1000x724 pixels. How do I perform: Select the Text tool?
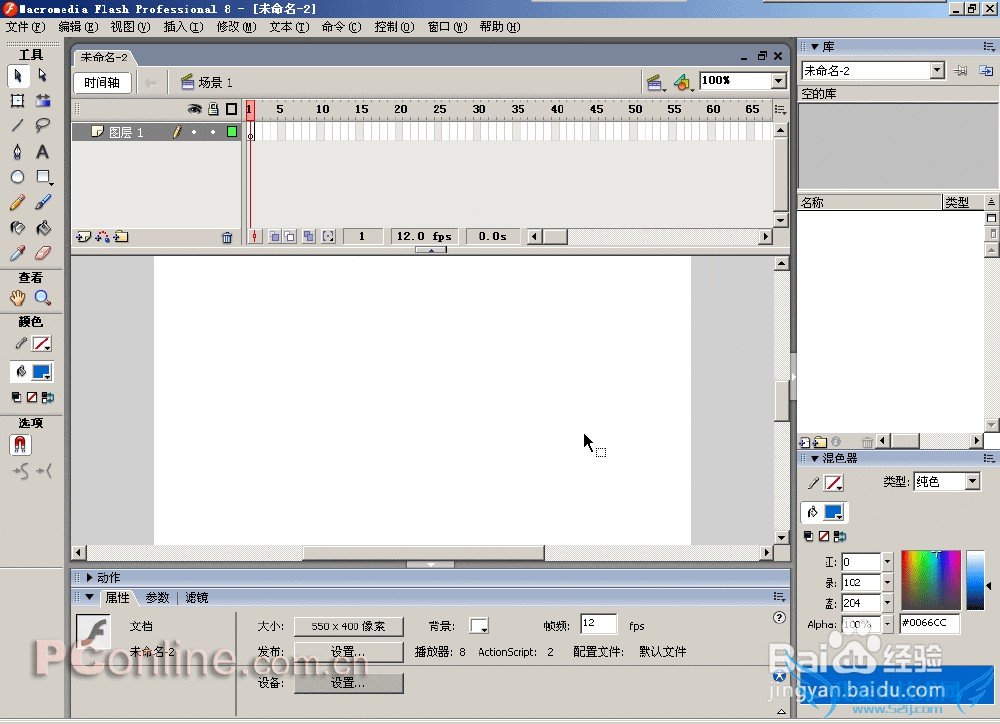tap(43, 152)
